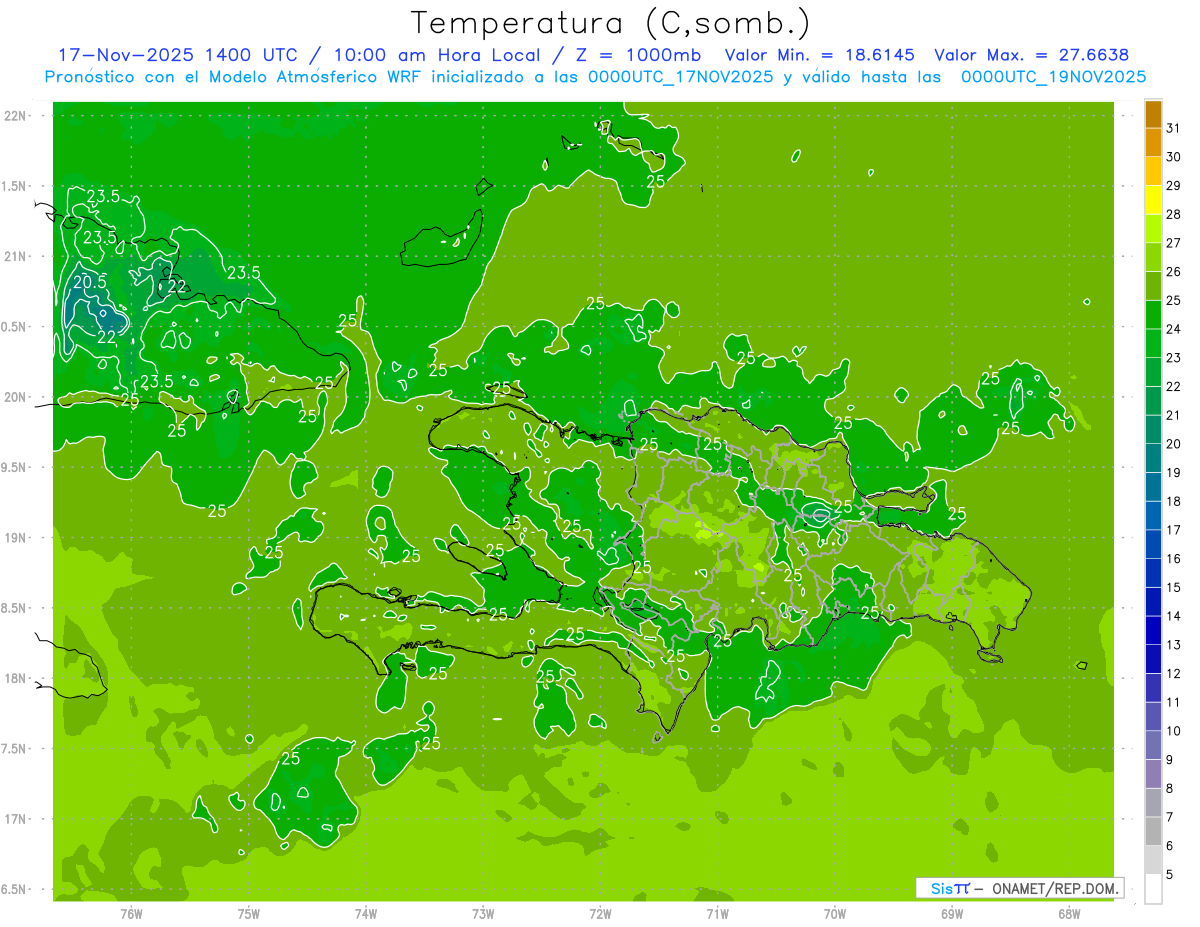Click the "20" label on the color scale
Screen dimensions: 1200x927
click(1174, 444)
